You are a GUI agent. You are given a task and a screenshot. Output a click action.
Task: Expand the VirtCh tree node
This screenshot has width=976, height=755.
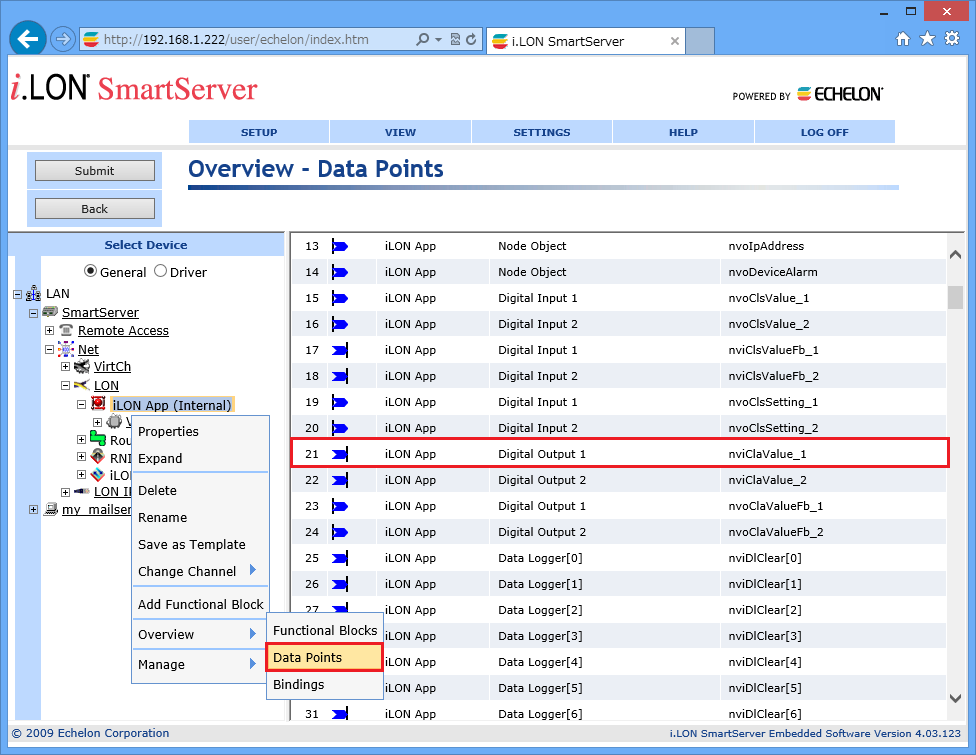tap(65, 367)
